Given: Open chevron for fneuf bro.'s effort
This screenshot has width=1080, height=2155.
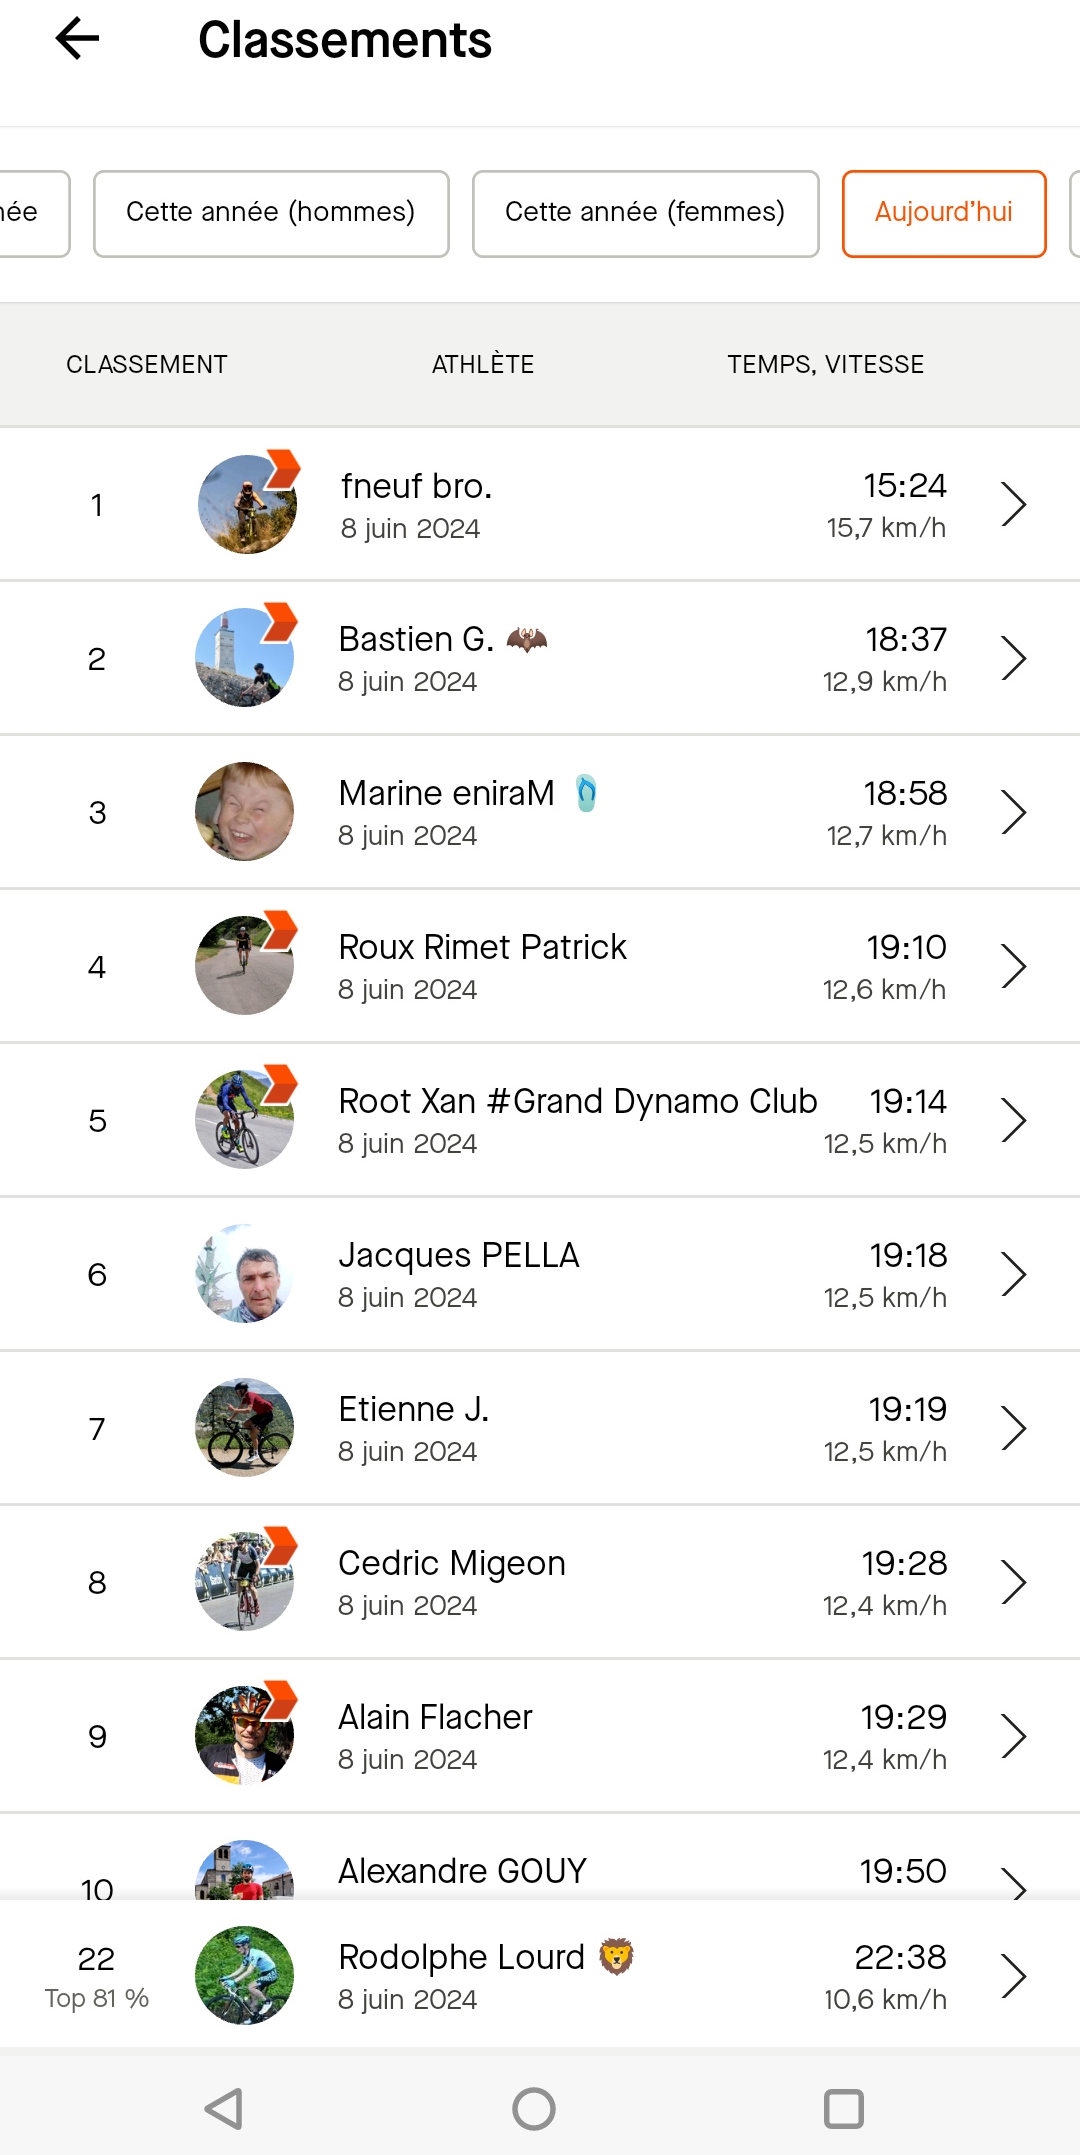Looking at the screenshot, I should click(1014, 504).
